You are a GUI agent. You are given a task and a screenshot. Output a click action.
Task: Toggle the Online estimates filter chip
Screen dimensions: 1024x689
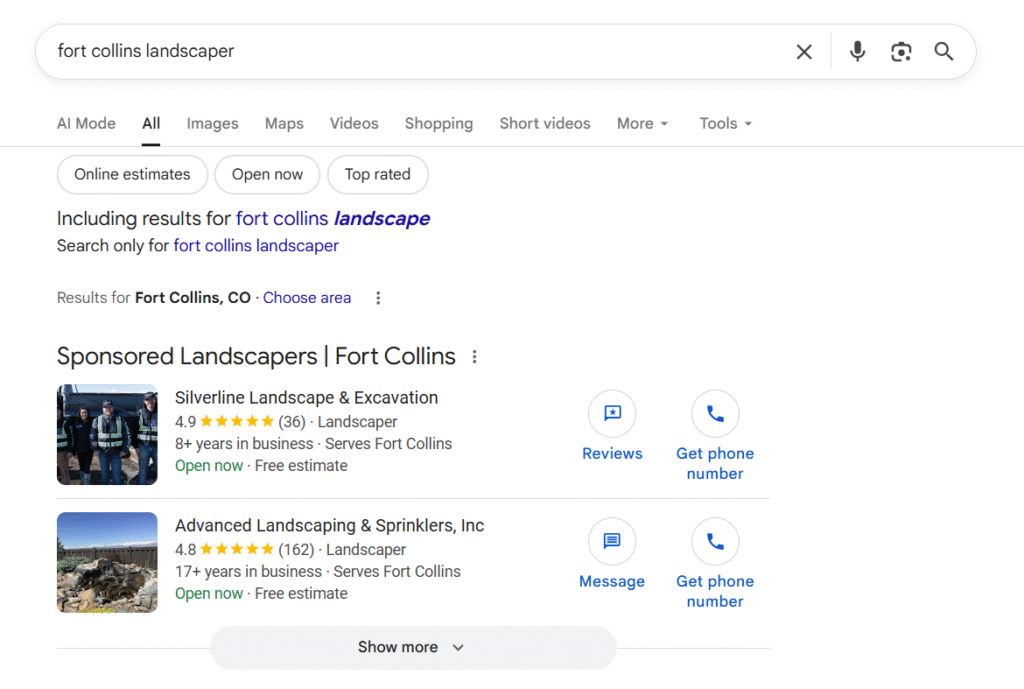point(132,174)
